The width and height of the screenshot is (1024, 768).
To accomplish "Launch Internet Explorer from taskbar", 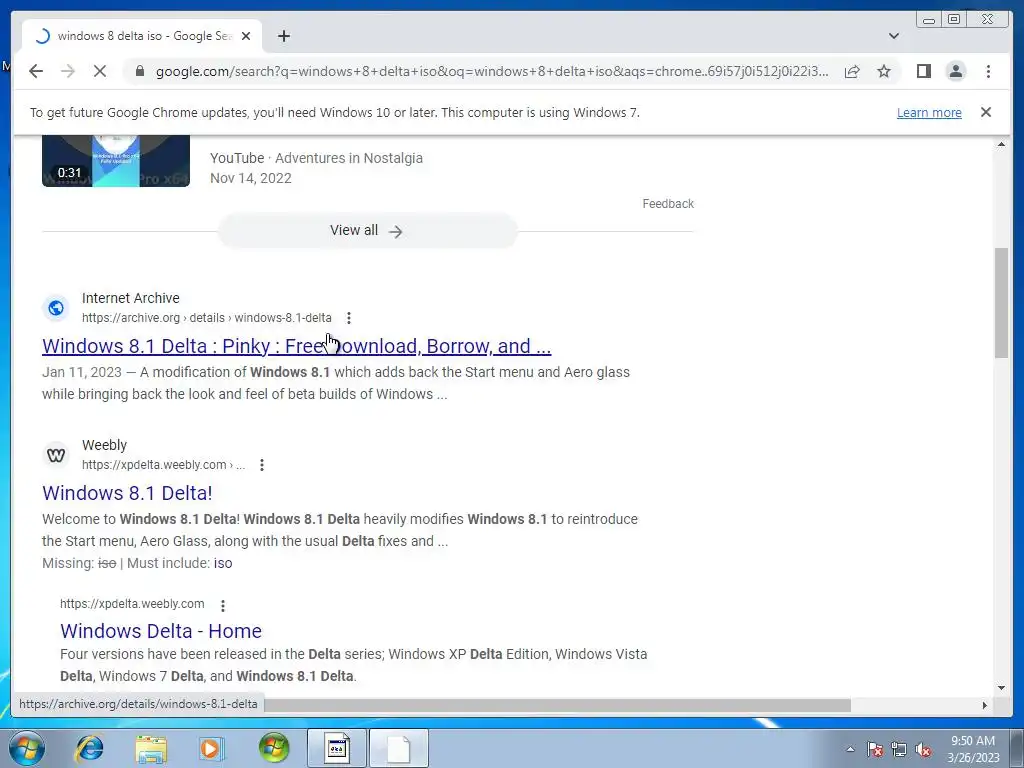I will tap(89, 748).
